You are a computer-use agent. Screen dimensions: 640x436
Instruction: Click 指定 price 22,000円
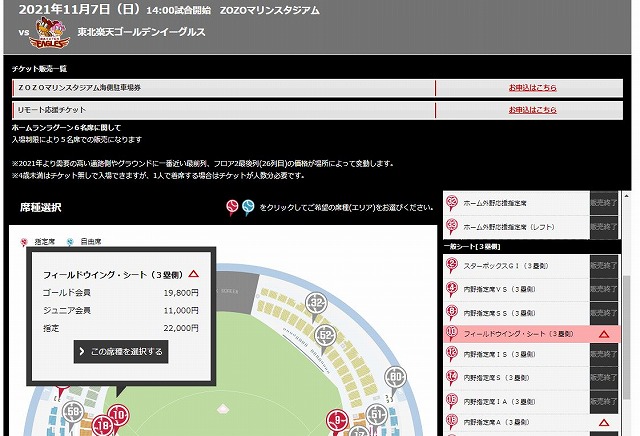click(181, 328)
